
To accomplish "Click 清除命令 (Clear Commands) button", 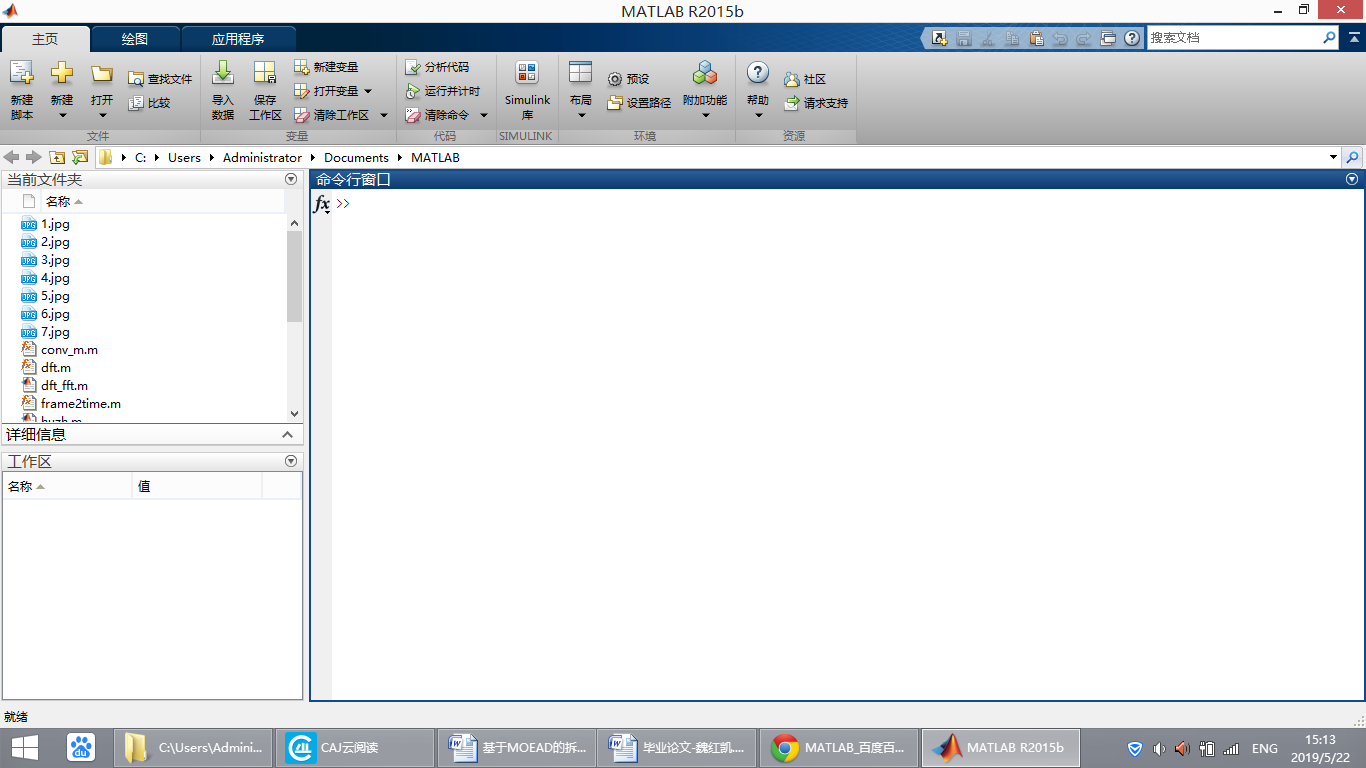I will (x=437, y=115).
